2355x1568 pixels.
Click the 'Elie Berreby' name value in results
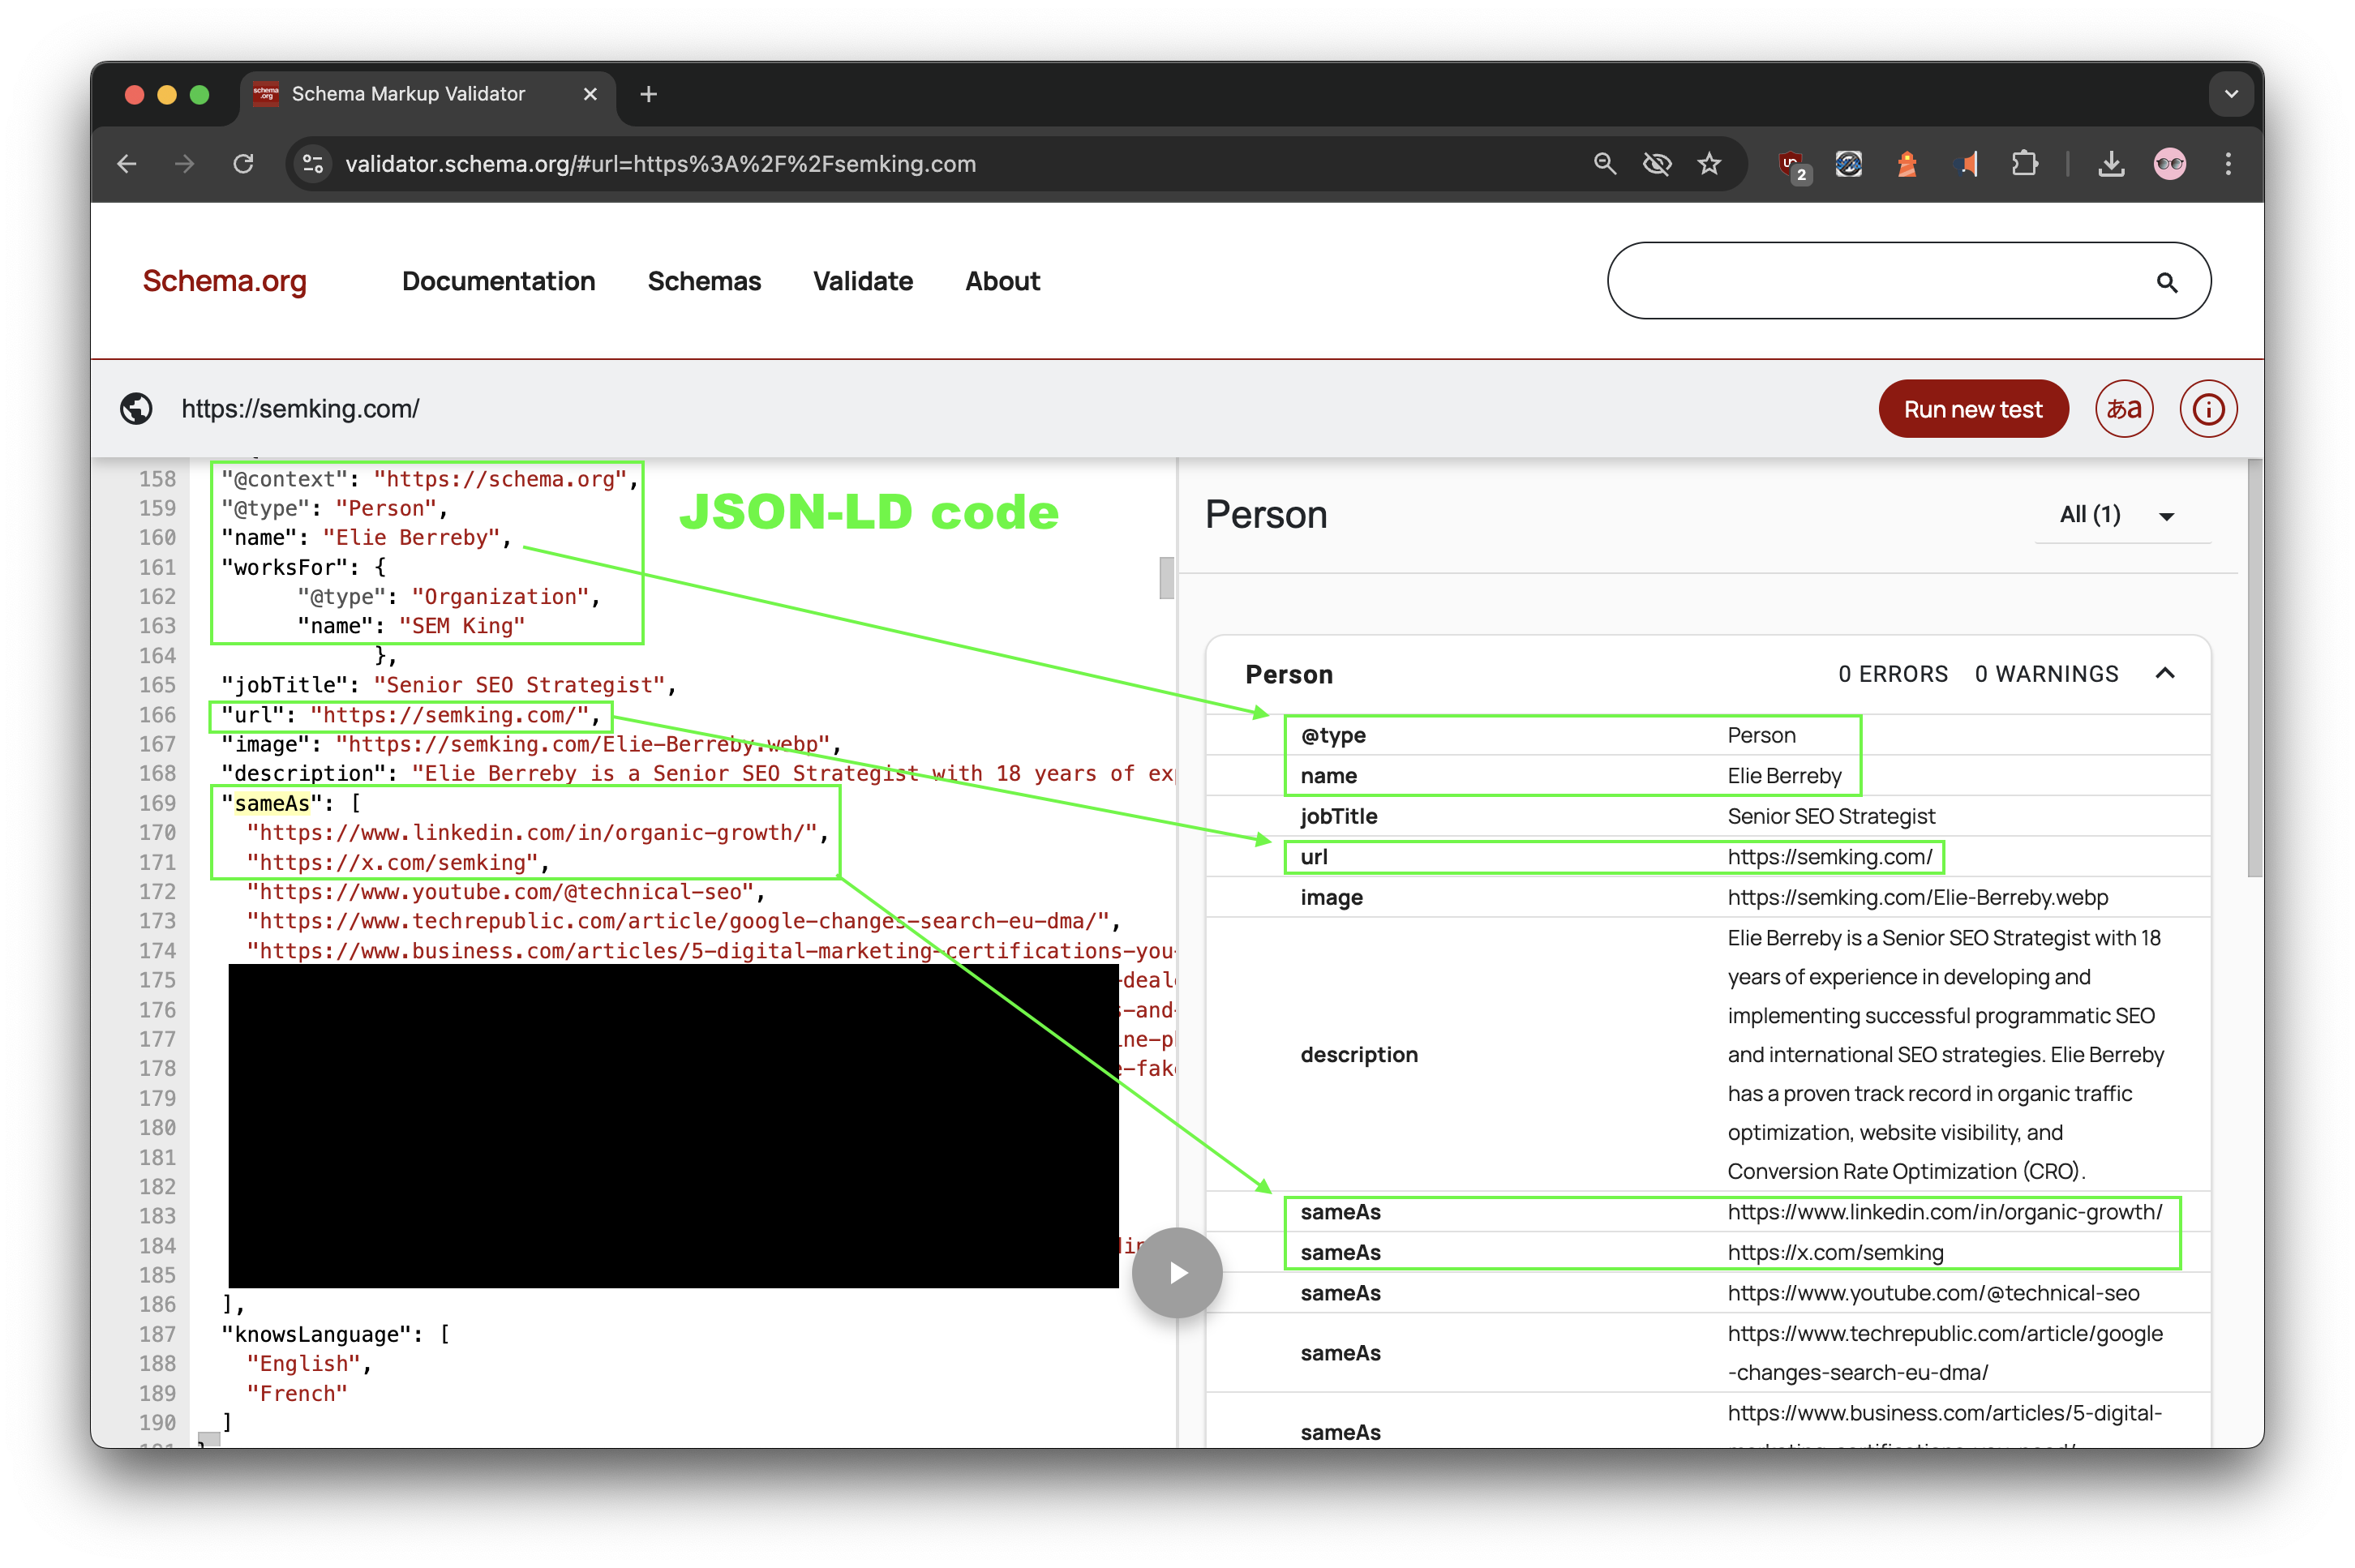(1784, 776)
